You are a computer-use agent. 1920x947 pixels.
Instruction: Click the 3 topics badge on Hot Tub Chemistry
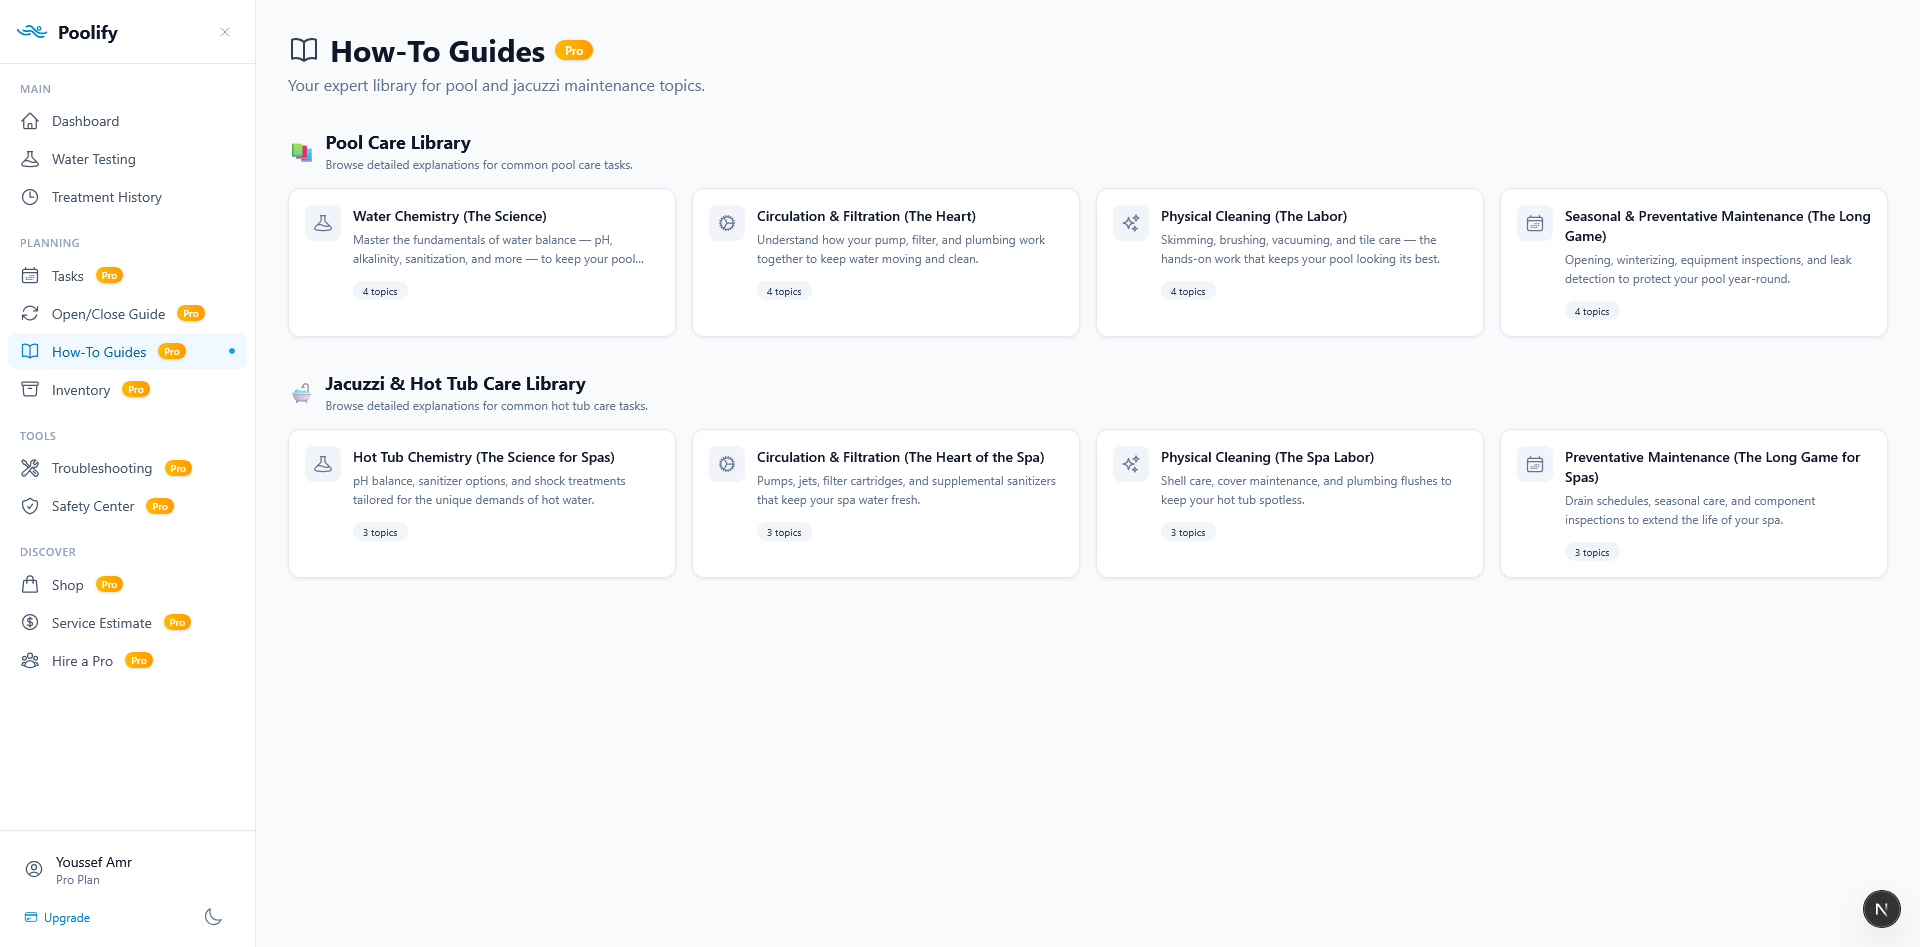[x=380, y=532]
